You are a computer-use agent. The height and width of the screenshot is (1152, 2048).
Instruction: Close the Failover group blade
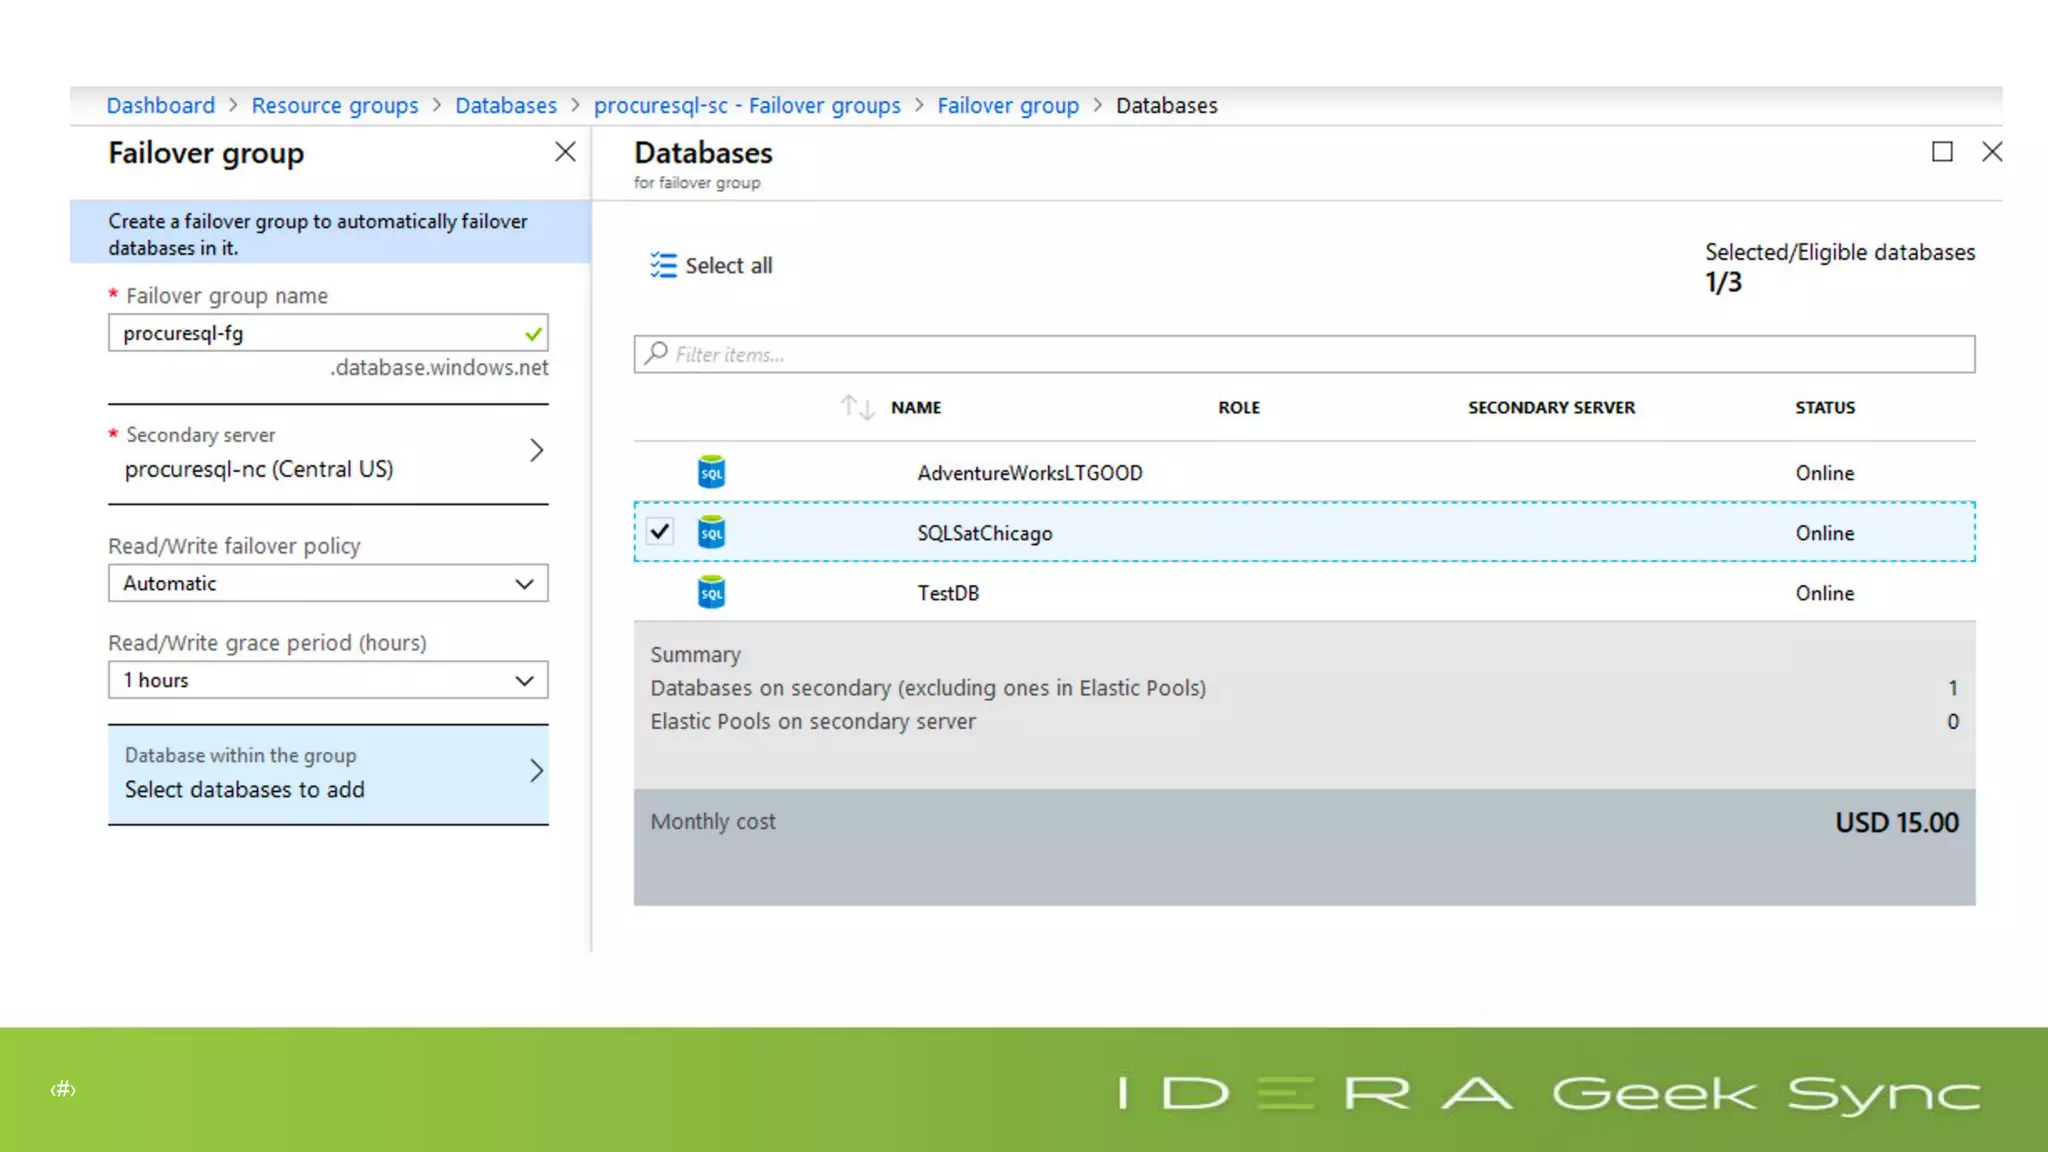[565, 152]
